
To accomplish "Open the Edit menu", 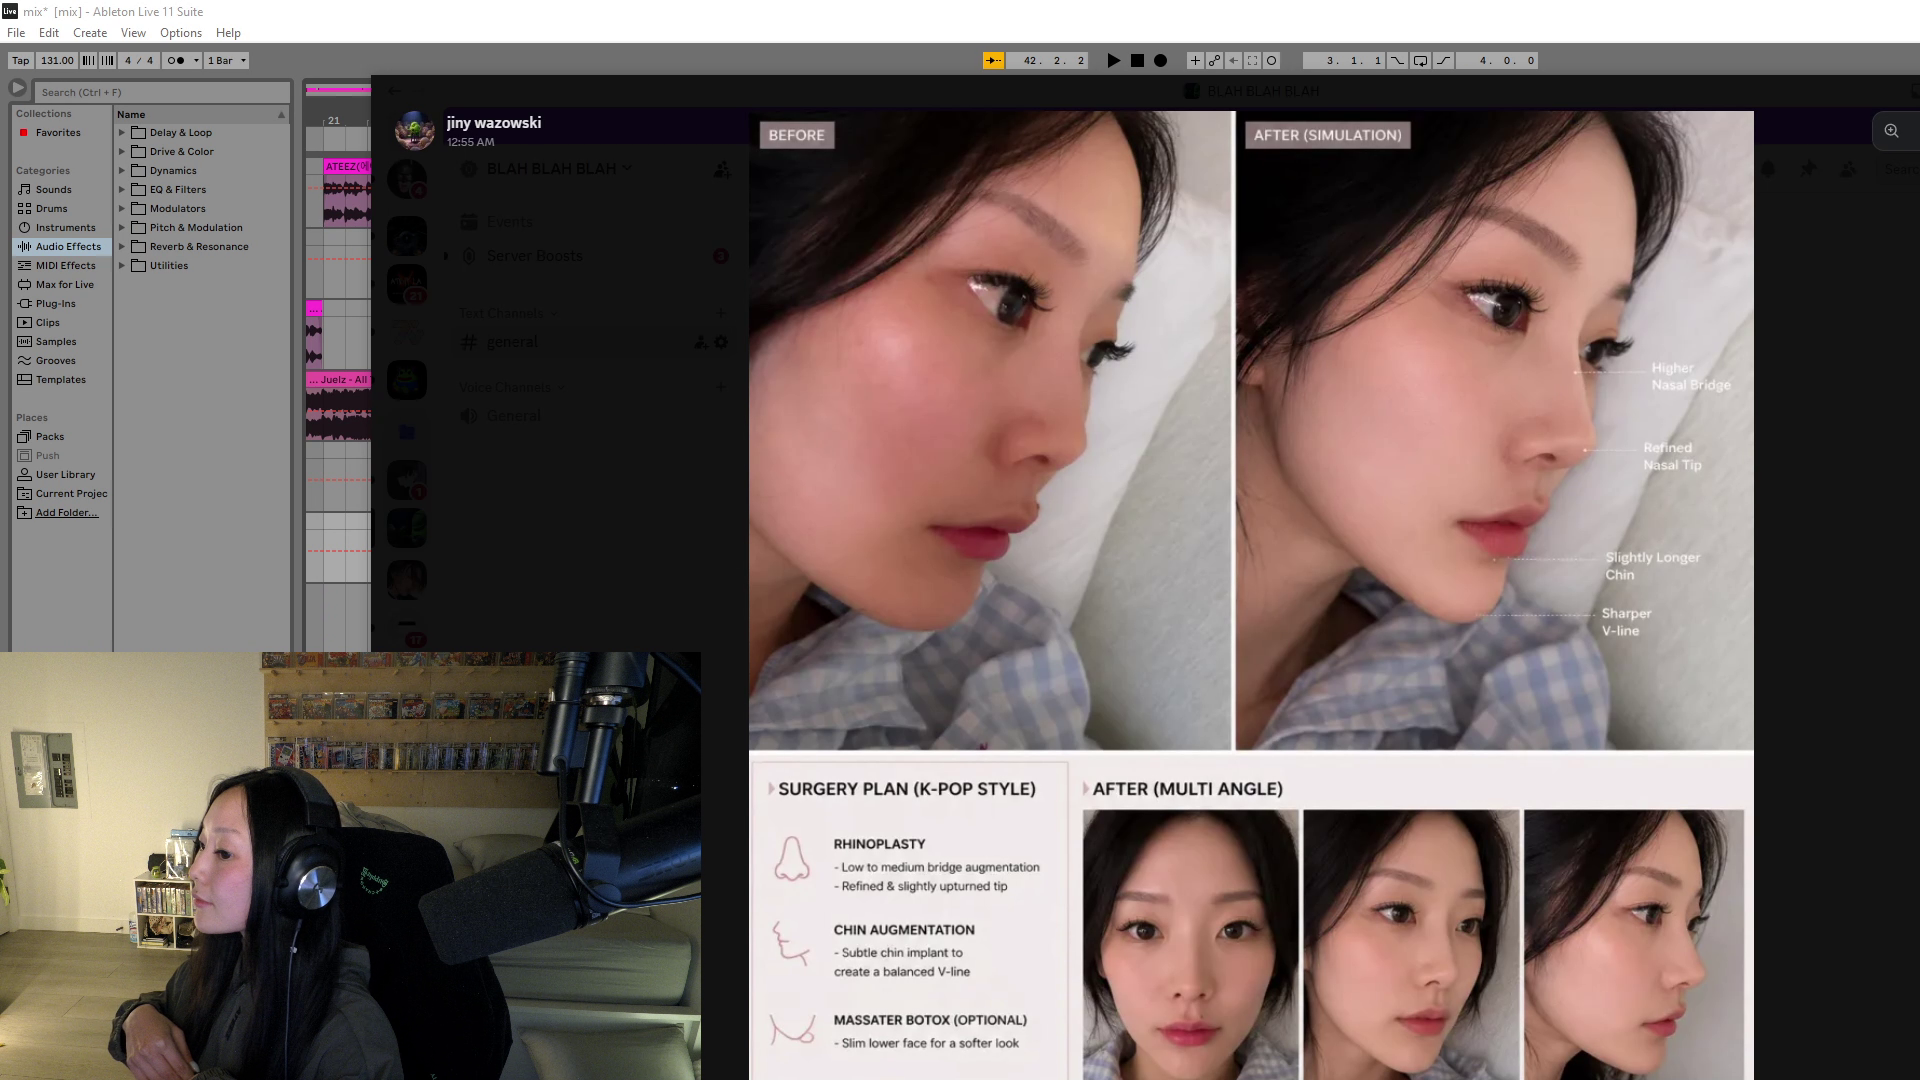I will (49, 33).
